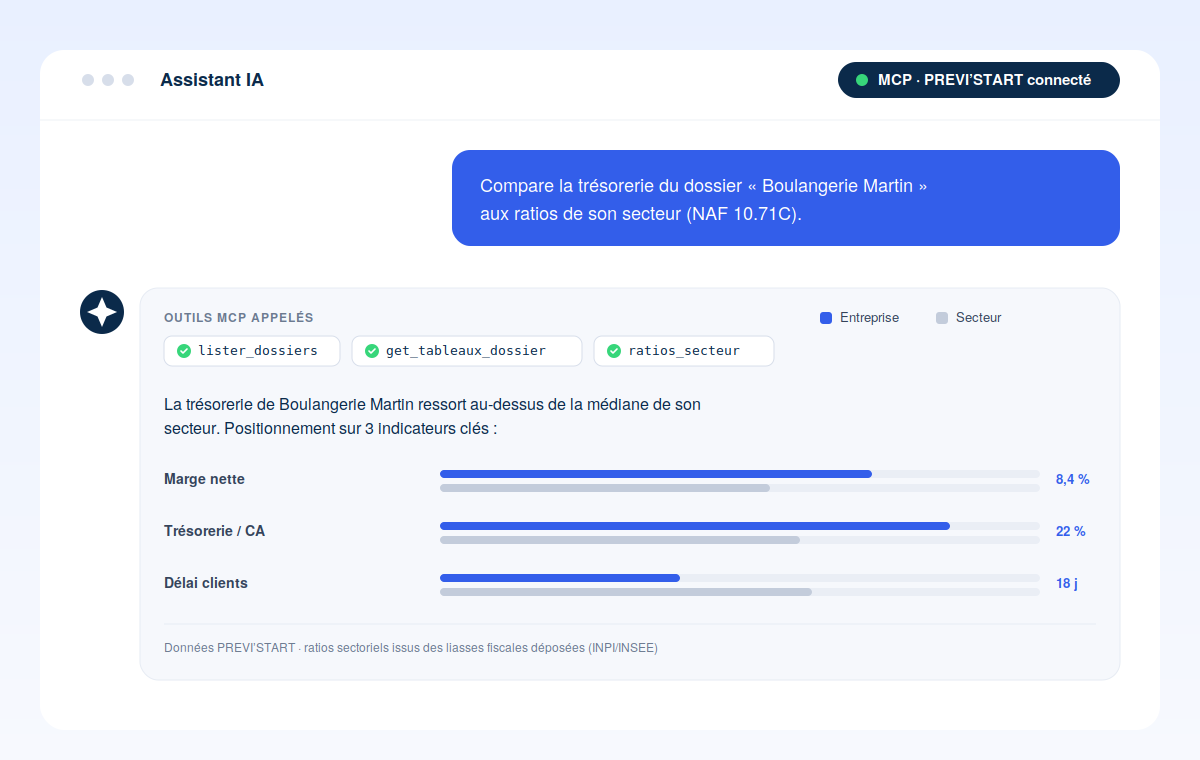Click the blue Marge nette enterprise bar
The width and height of the screenshot is (1200, 760).
656,474
